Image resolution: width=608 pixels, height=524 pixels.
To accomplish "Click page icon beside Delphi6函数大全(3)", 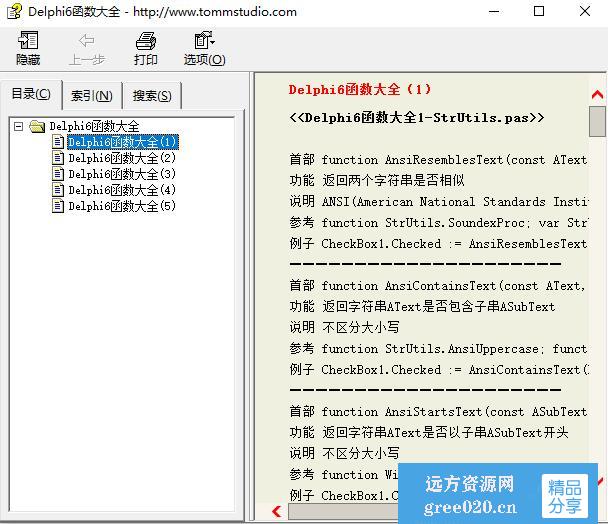I will [58, 174].
